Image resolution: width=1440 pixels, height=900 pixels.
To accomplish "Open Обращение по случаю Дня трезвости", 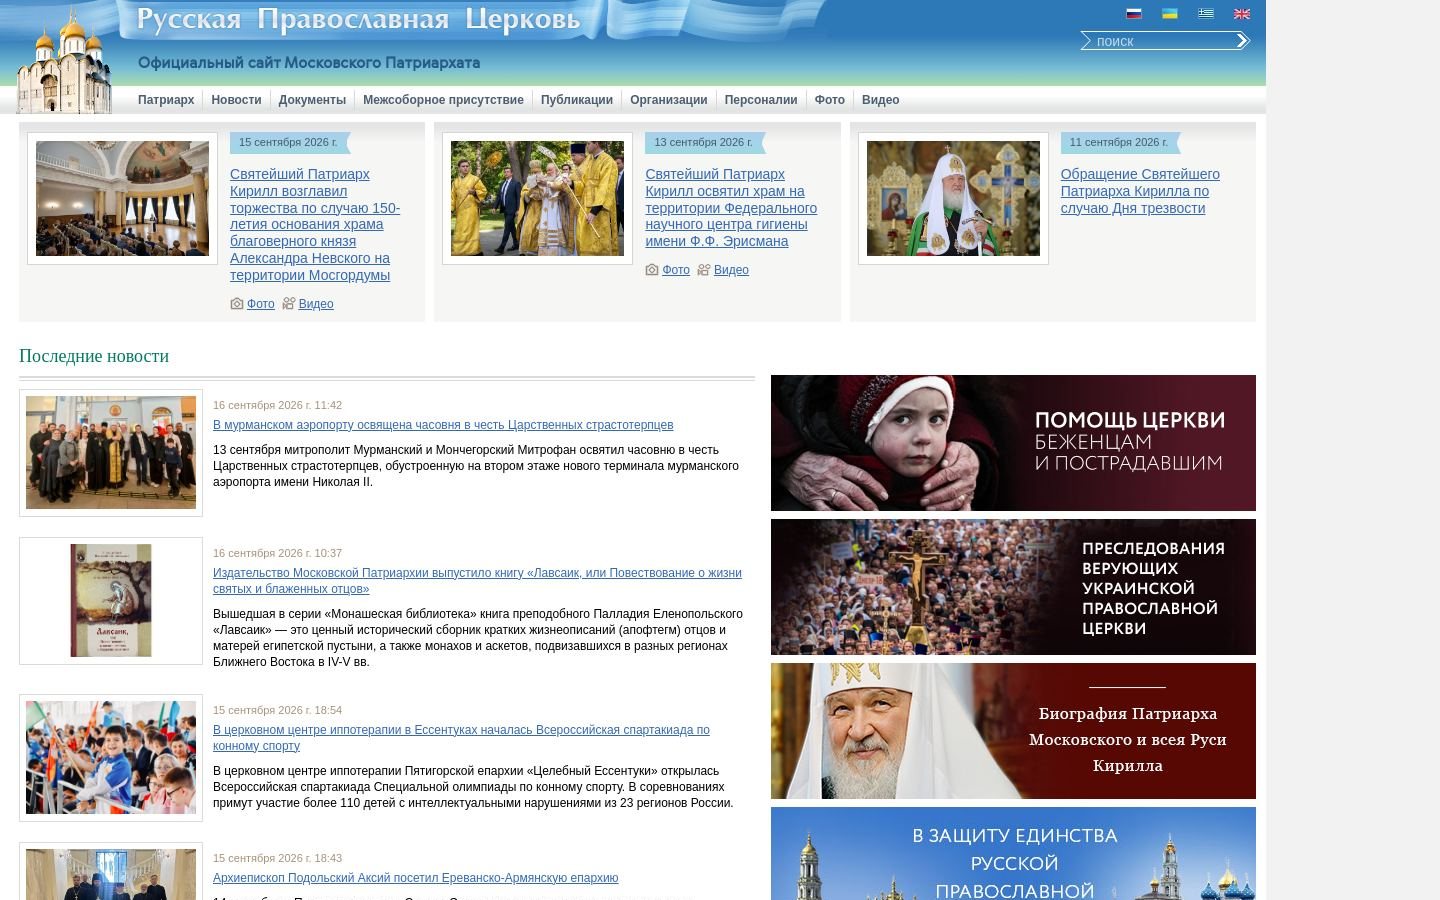I will point(1140,191).
